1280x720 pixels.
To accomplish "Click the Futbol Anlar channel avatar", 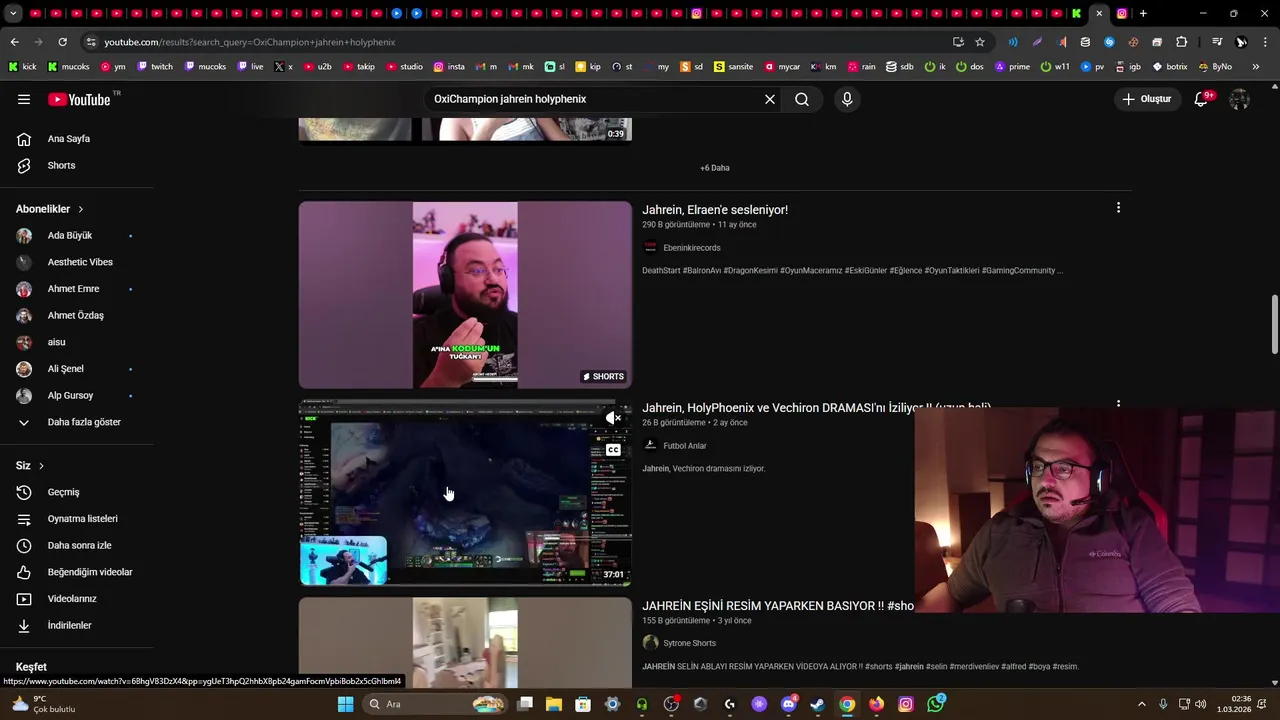I will tap(650, 445).
